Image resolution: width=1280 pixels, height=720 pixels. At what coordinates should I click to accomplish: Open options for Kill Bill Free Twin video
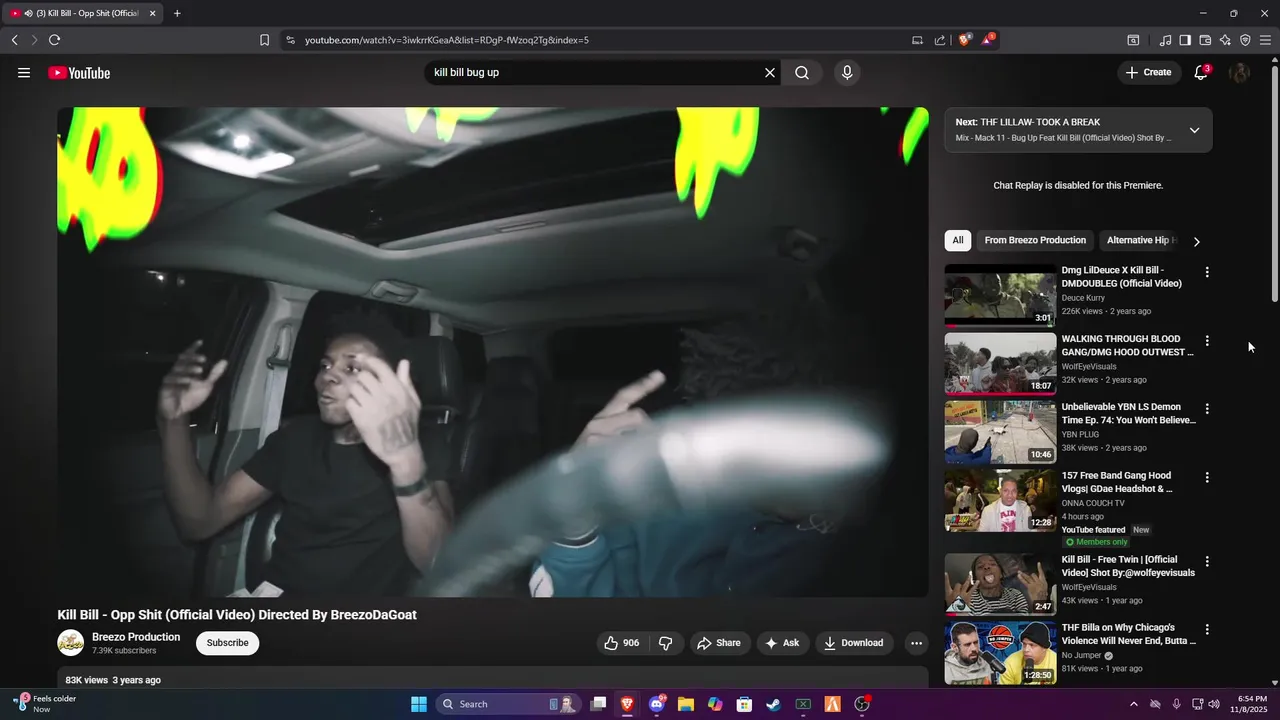1207,561
